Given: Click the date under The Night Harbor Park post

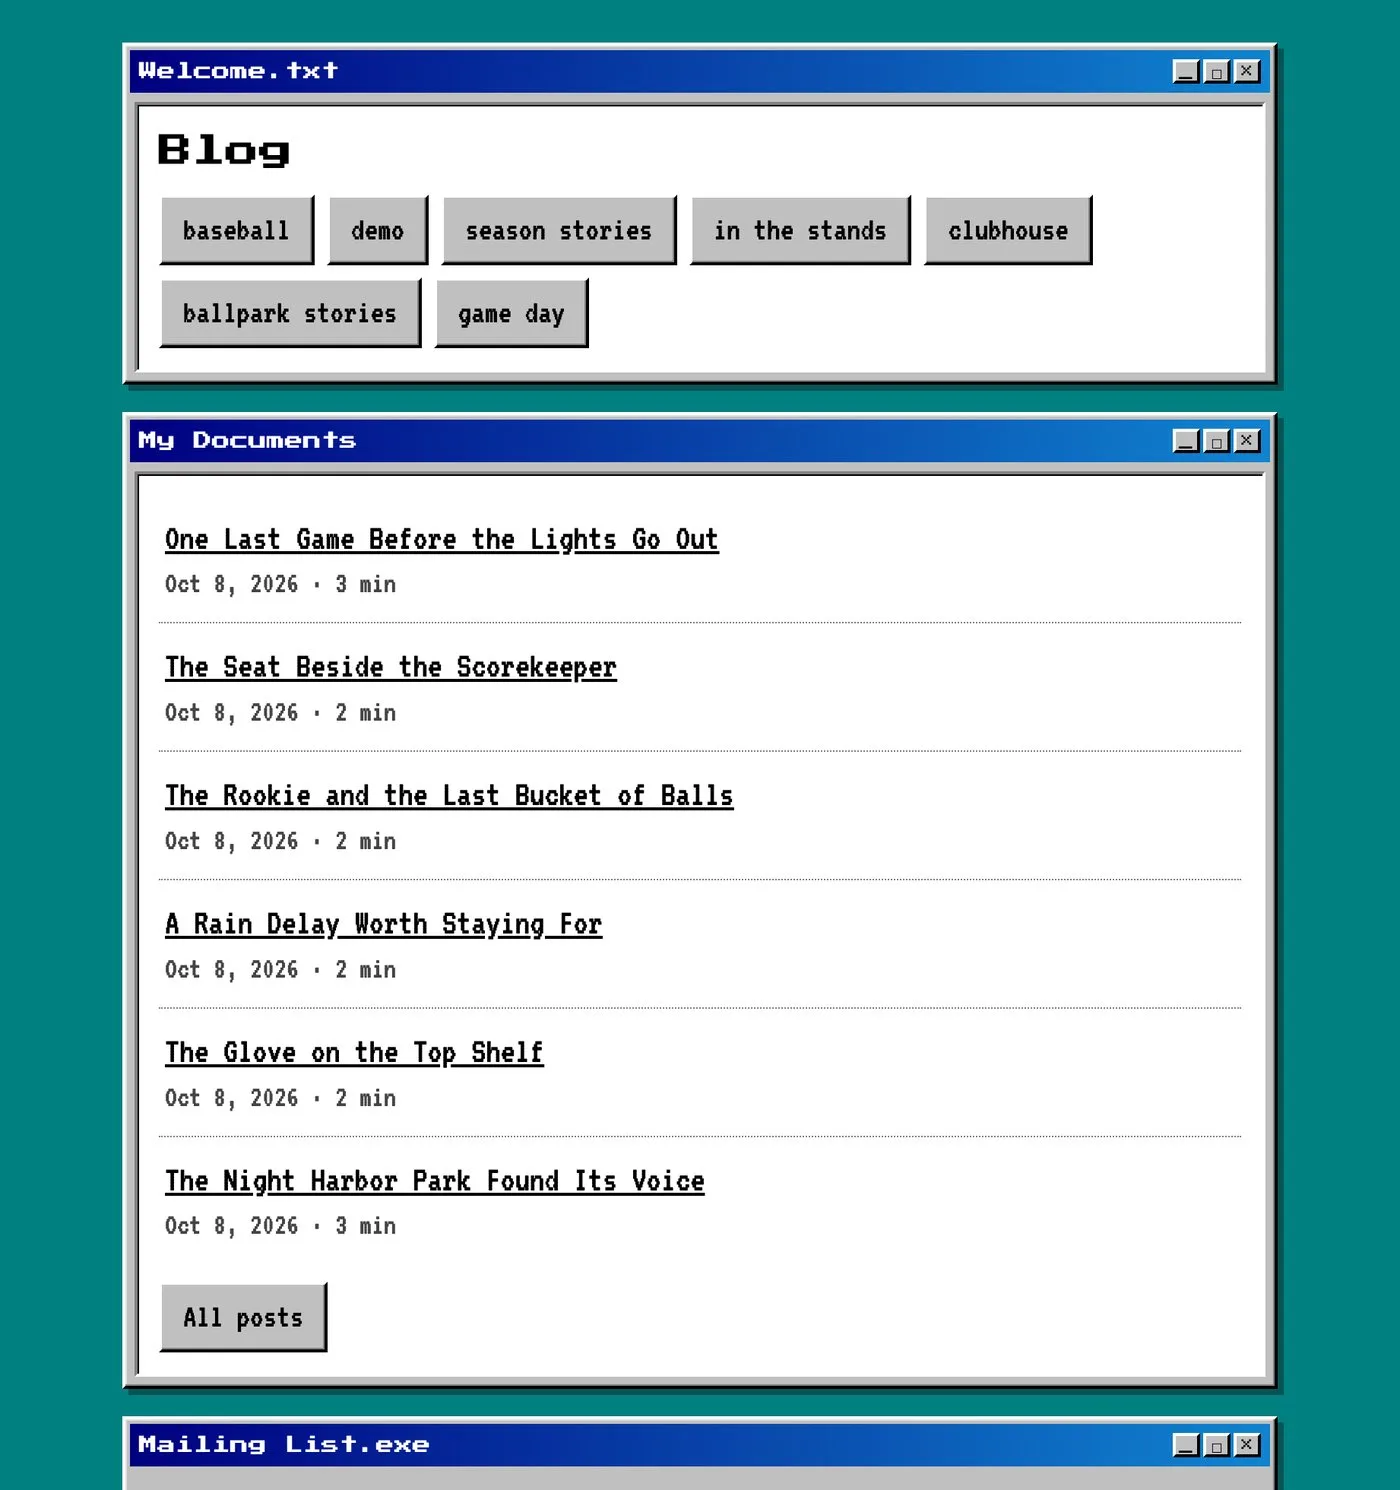Looking at the screenshot, I should [x=232, y=1227].
